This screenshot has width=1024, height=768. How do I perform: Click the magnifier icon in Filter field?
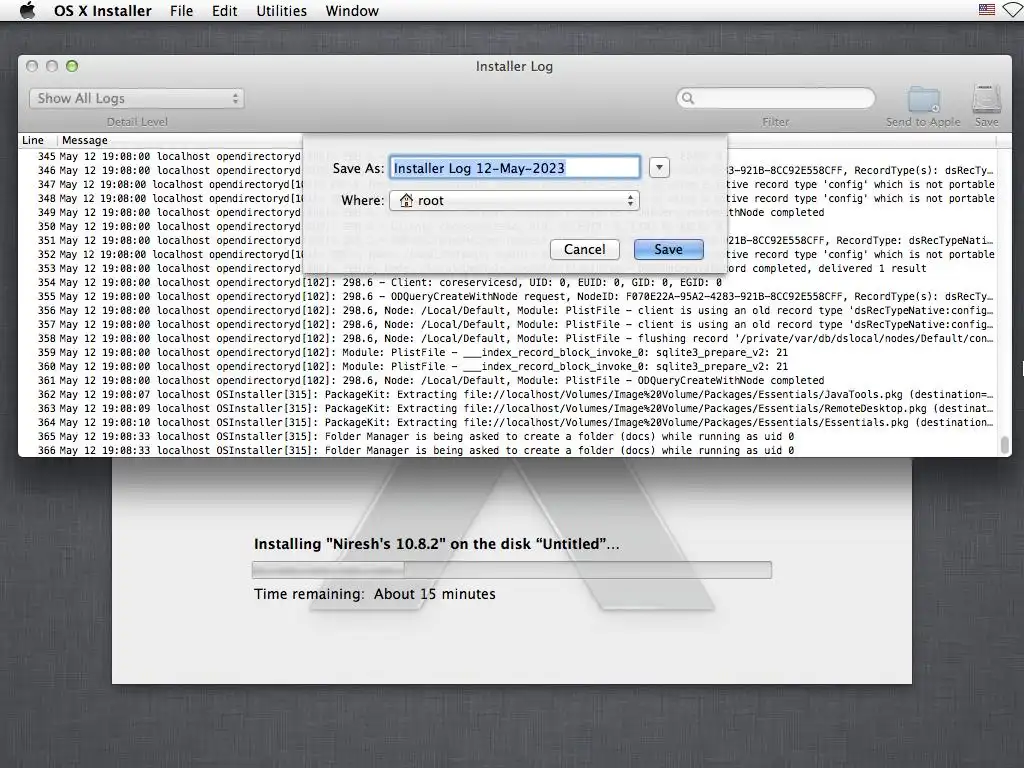[x=687, y=98]
